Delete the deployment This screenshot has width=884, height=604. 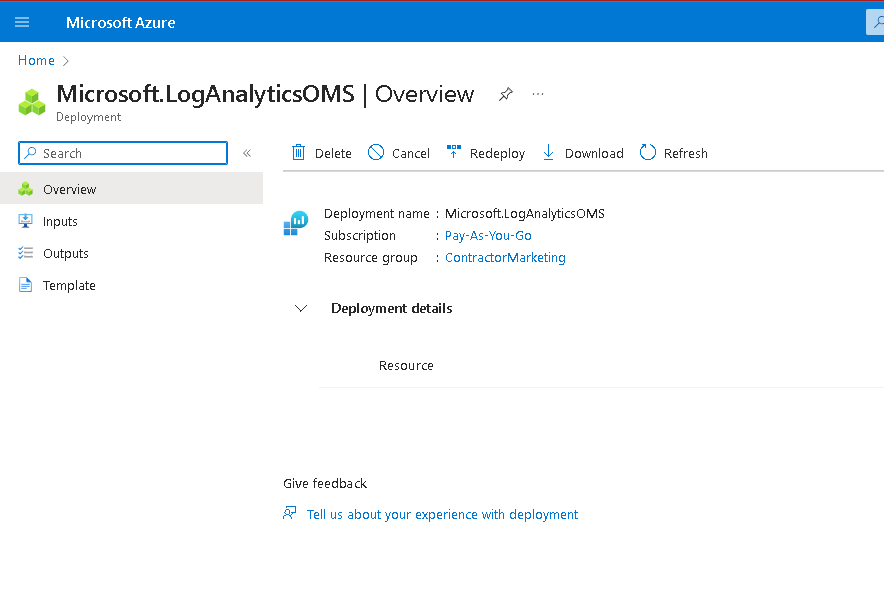(321, 153)
